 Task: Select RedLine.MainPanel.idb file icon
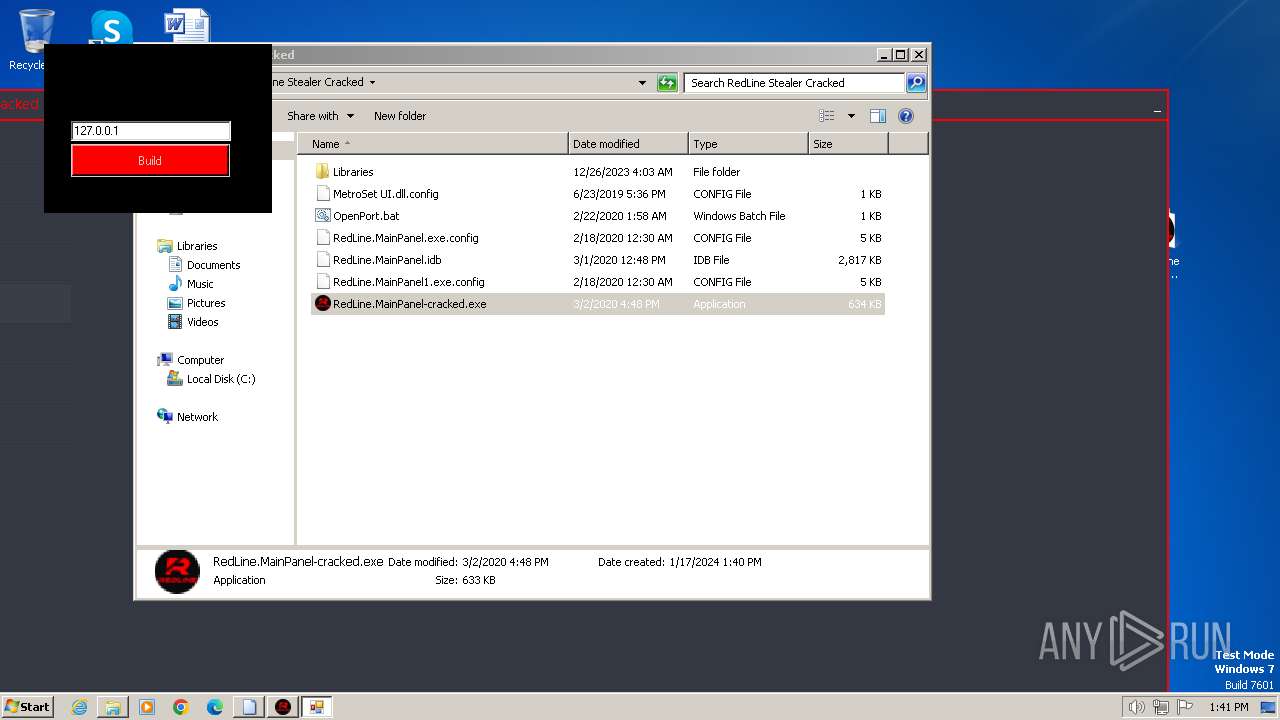[x=322, y=260]
